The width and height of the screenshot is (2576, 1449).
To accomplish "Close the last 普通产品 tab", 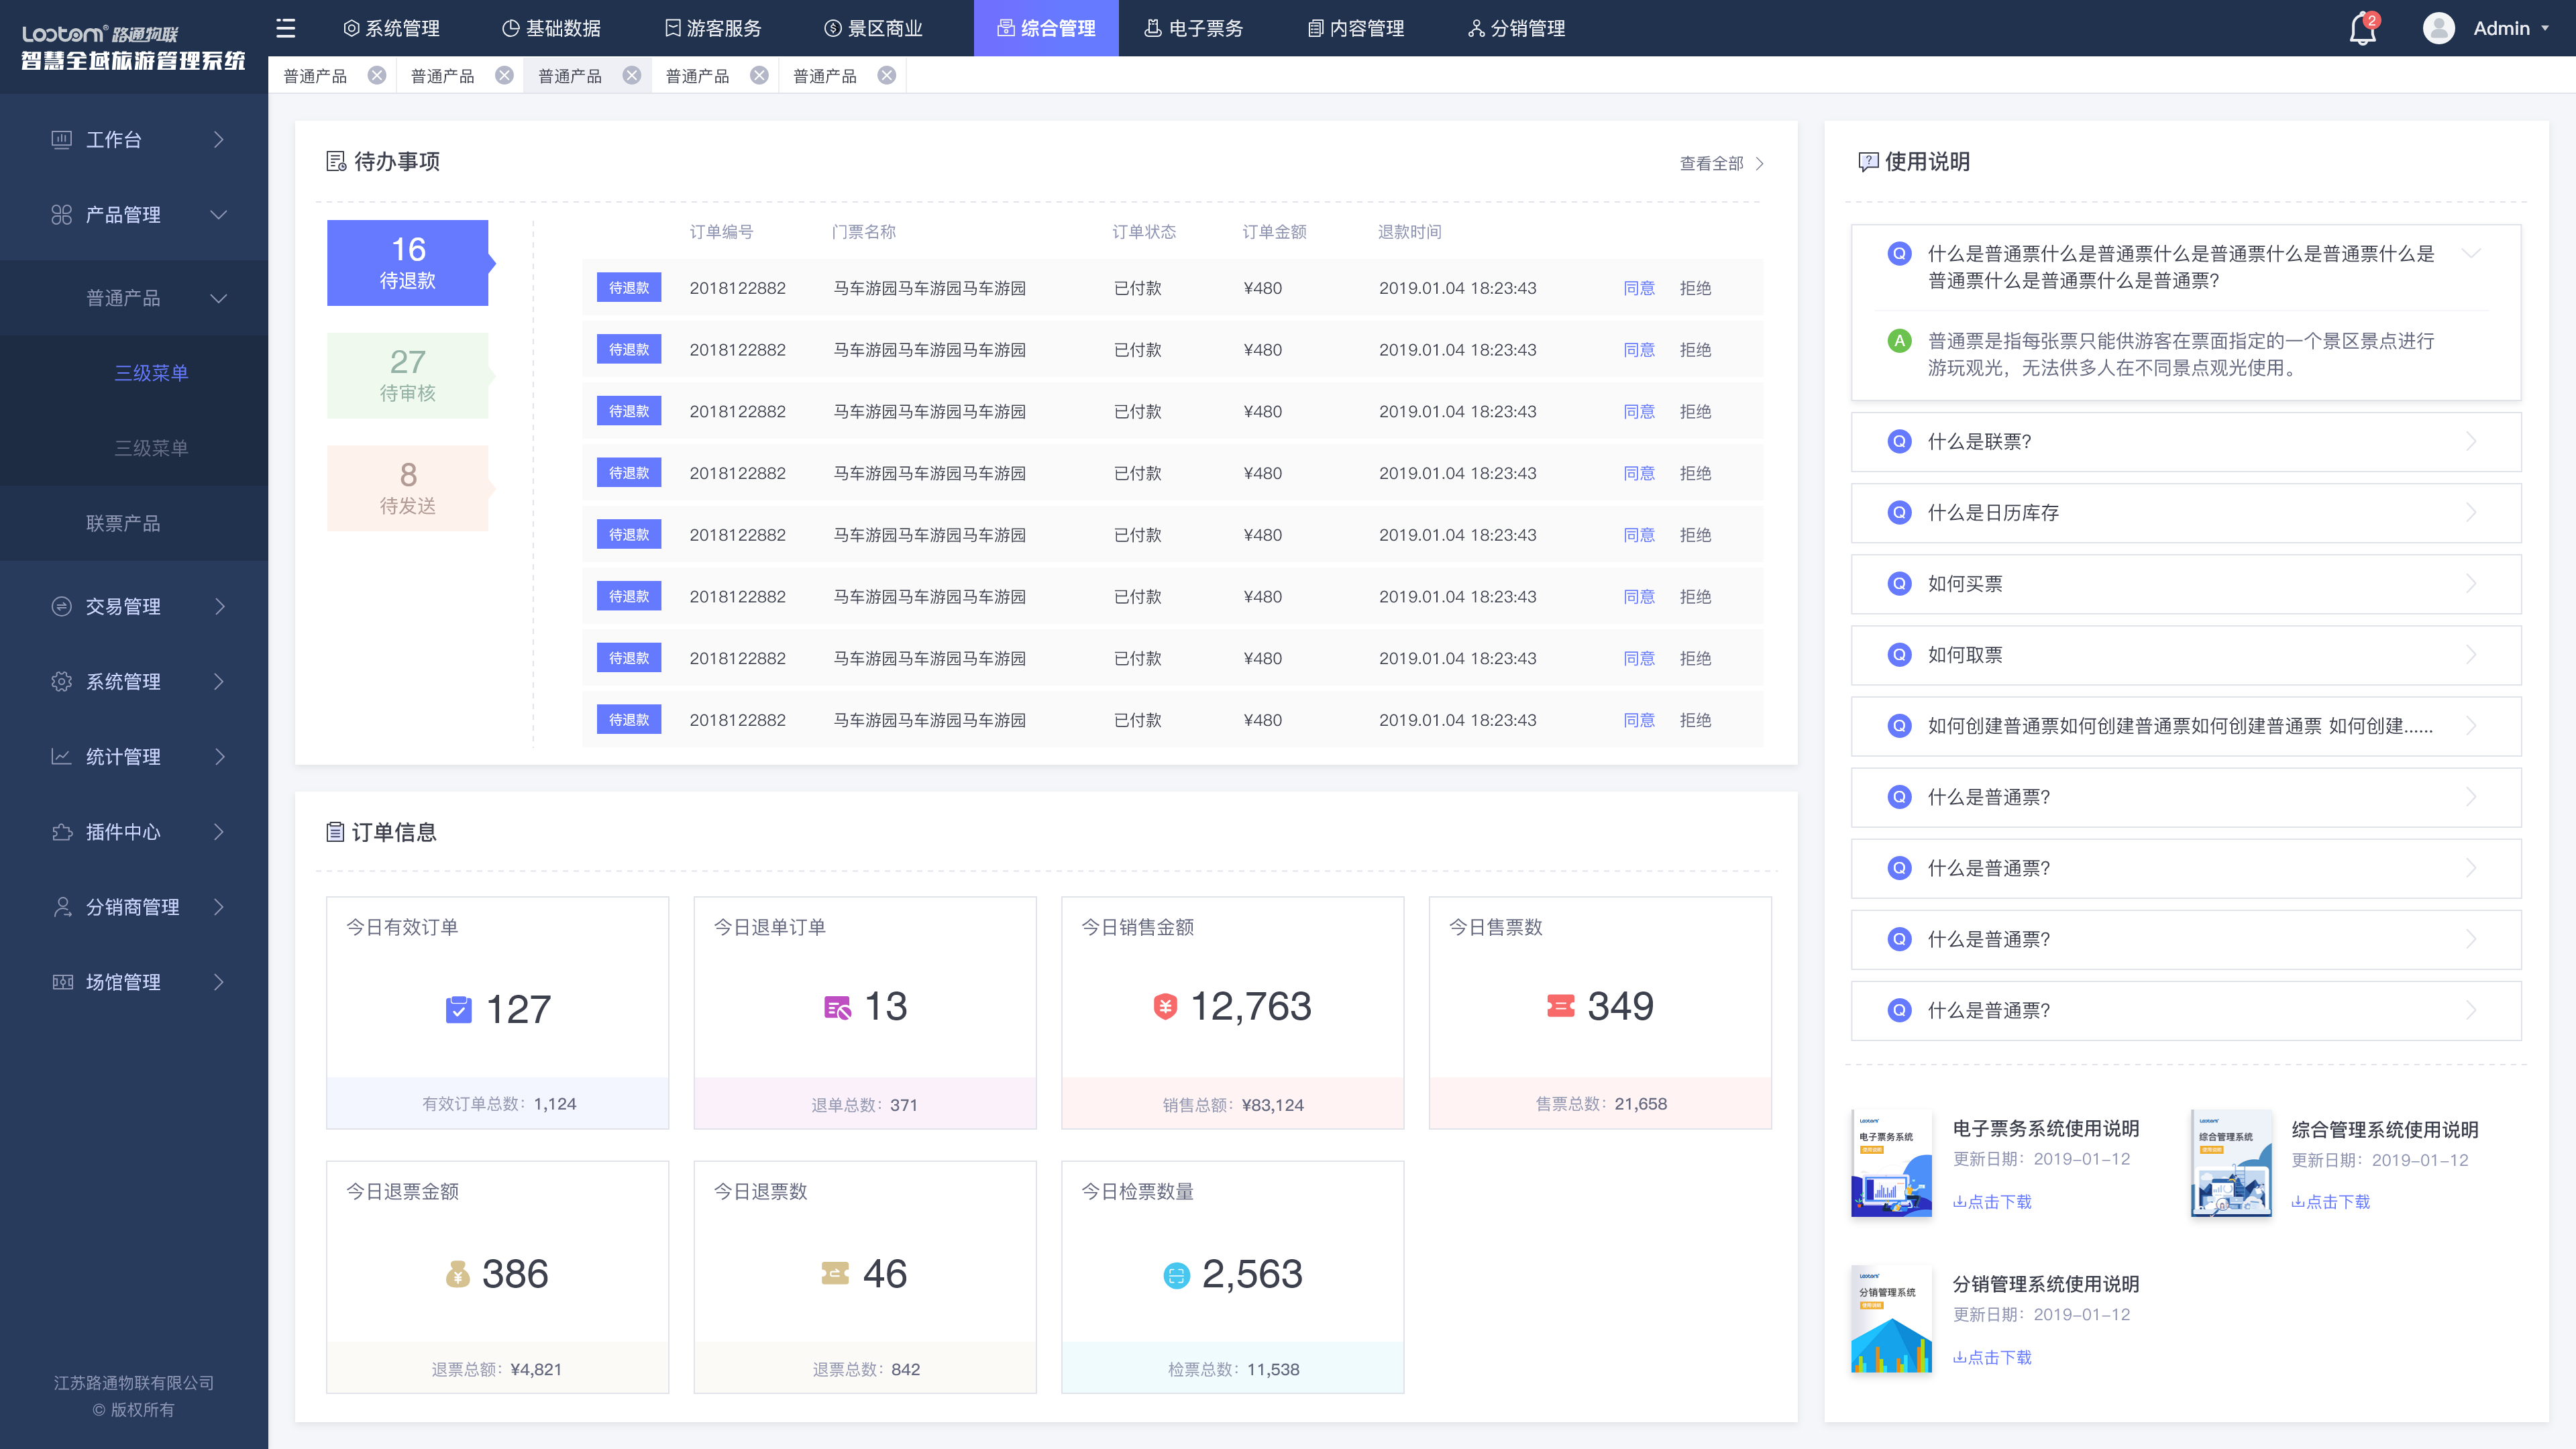I will coord(887,76).
